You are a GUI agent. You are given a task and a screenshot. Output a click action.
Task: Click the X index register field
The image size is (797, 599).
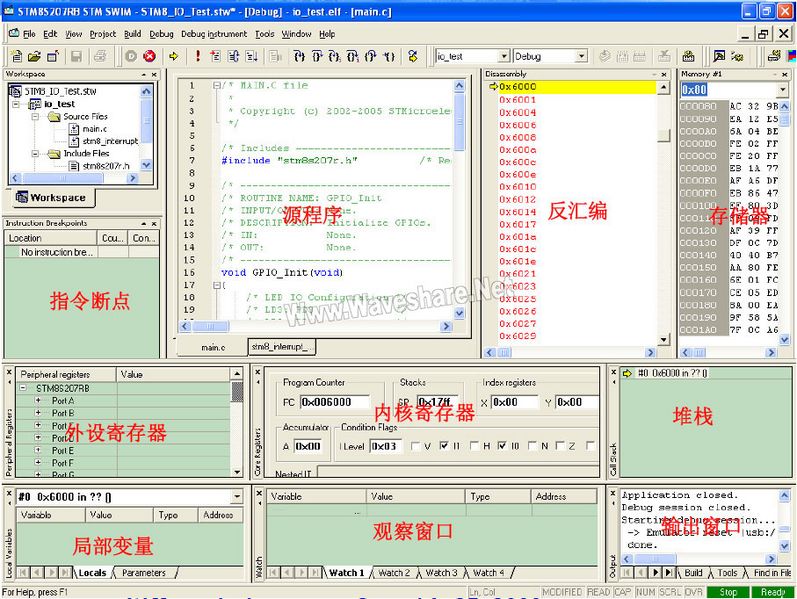click(514, 402)
